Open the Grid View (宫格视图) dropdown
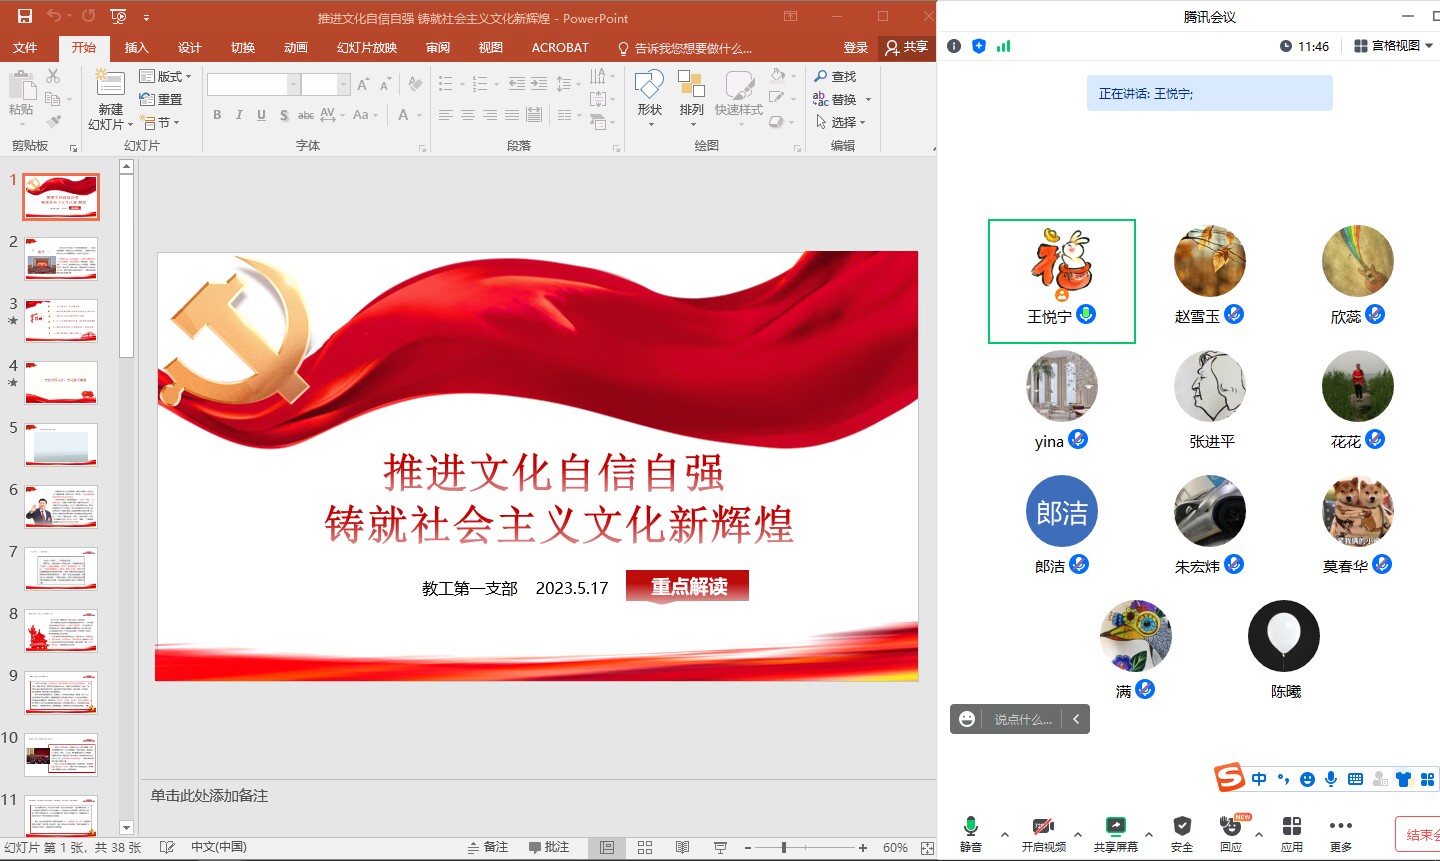This screenshot has height=861, width=1440. [1393, 46]
